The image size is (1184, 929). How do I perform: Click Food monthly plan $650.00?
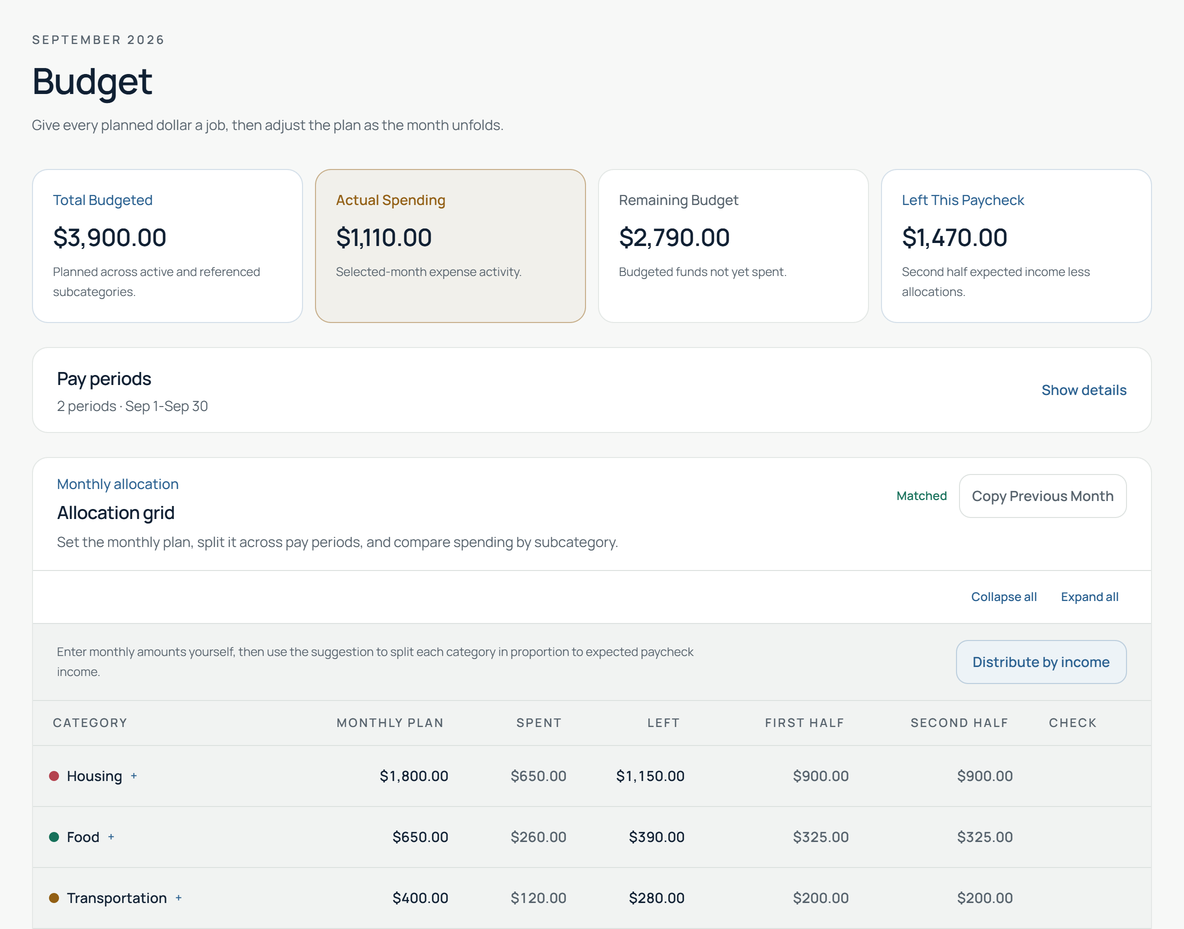tap(420, 837)
